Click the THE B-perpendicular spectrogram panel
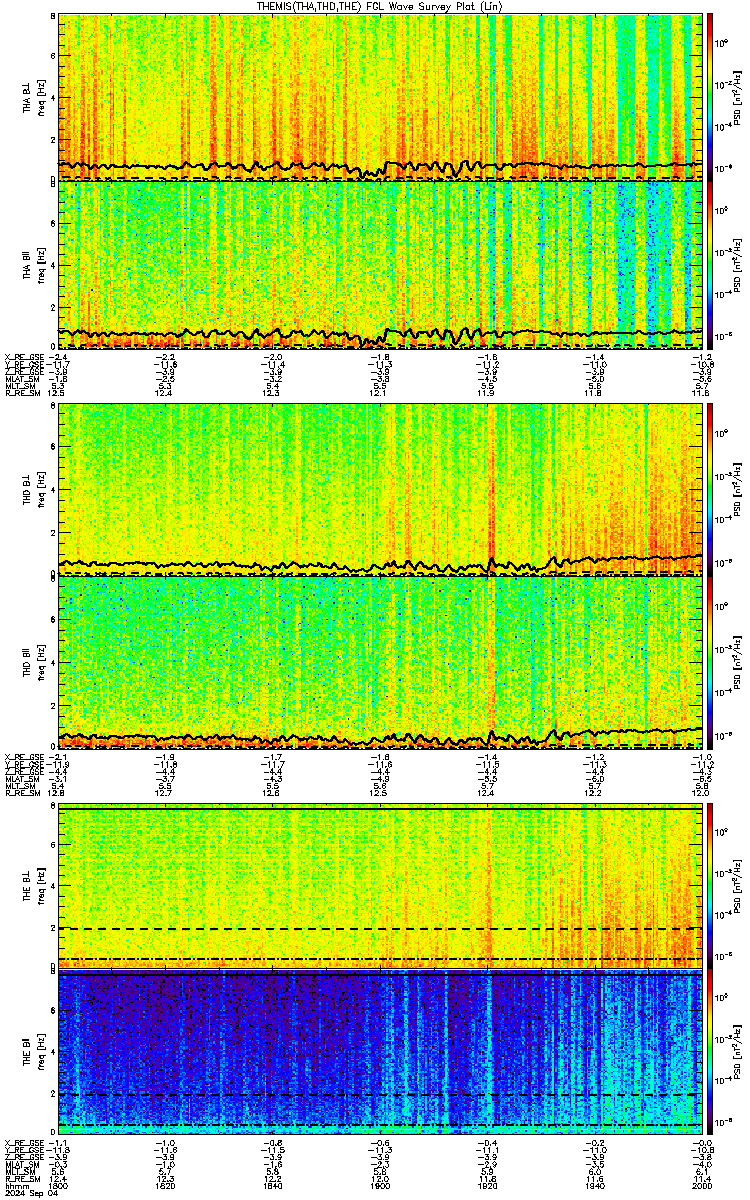750x1200 pixels. tap(380, 886)
